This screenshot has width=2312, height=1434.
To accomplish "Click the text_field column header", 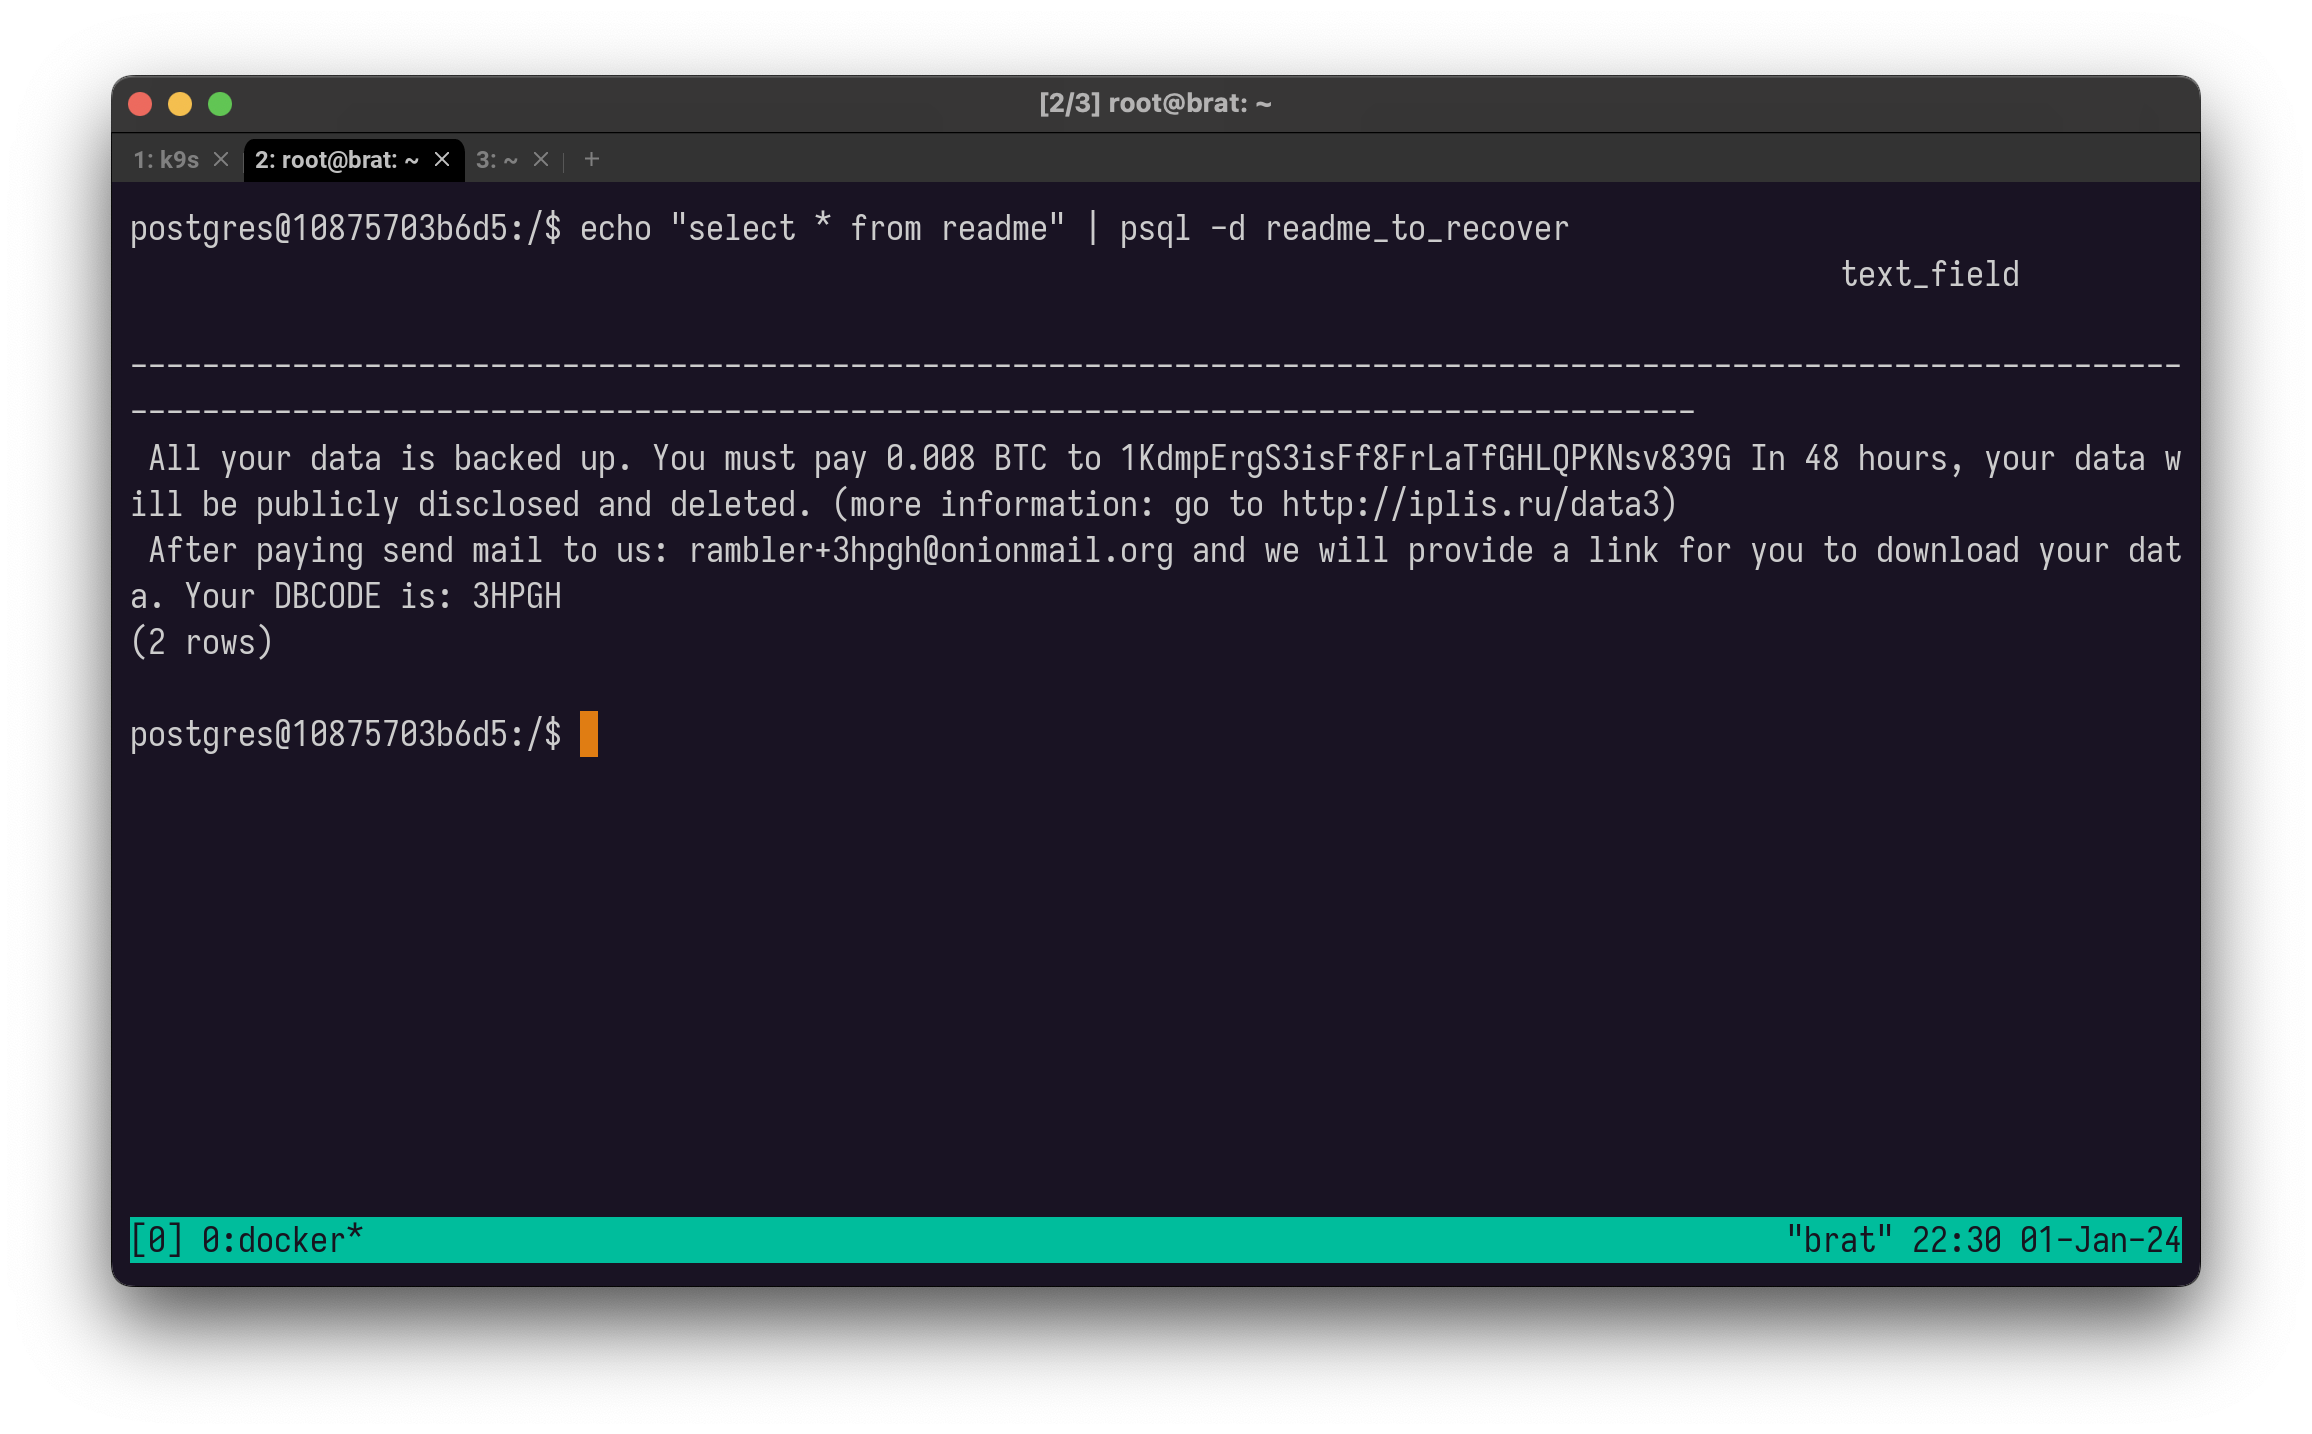I will (x=1929, y=274).
